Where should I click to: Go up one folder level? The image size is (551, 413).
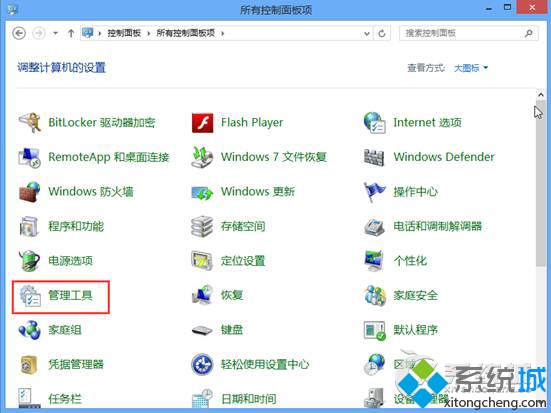click(x=71, y=33)
